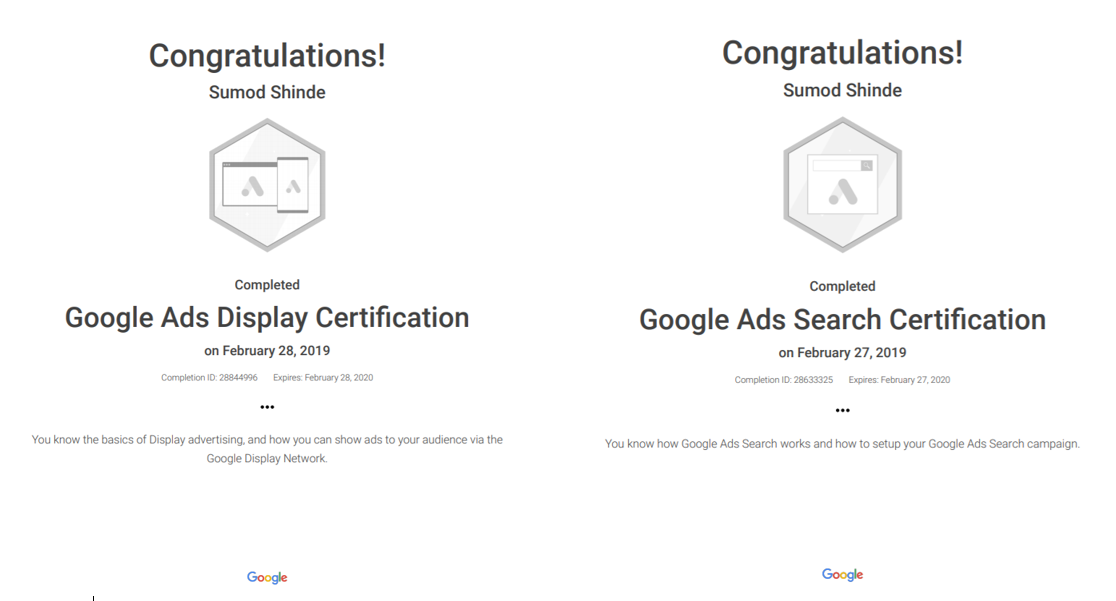This screenshot has width=1116, height=601.
Task: Click the Sumod Shinde name on the Search certificate
Action: click(843, 90)
